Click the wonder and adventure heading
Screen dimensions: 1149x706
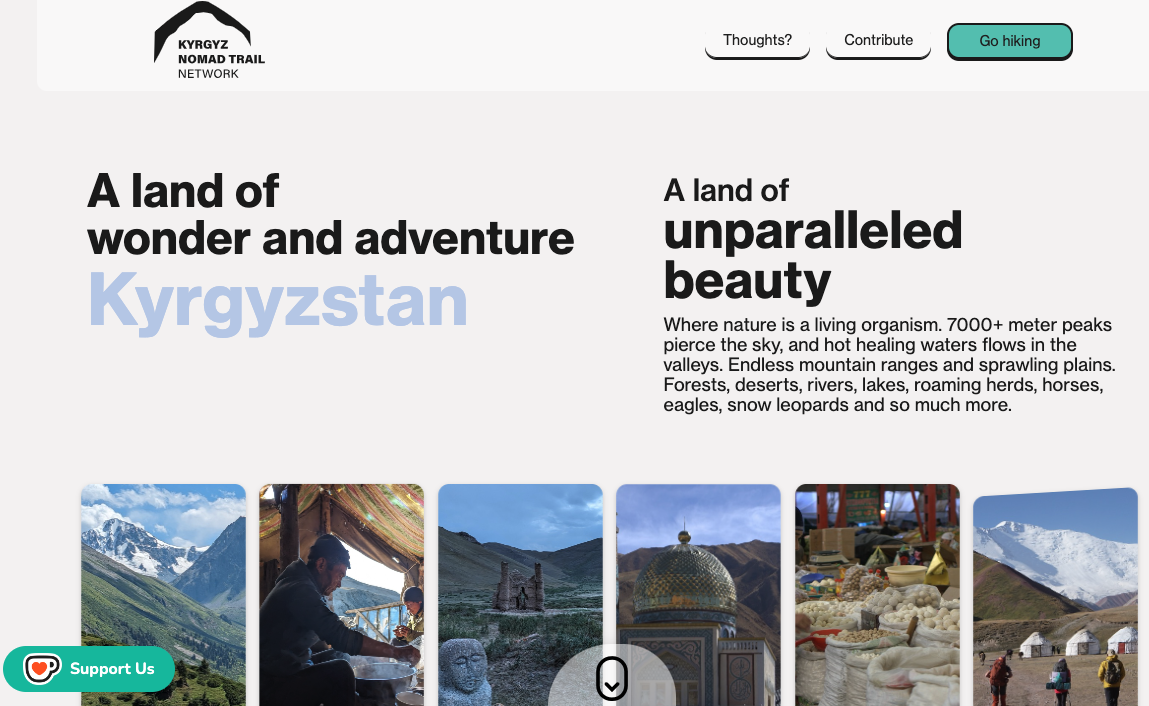tap(330, 238)
